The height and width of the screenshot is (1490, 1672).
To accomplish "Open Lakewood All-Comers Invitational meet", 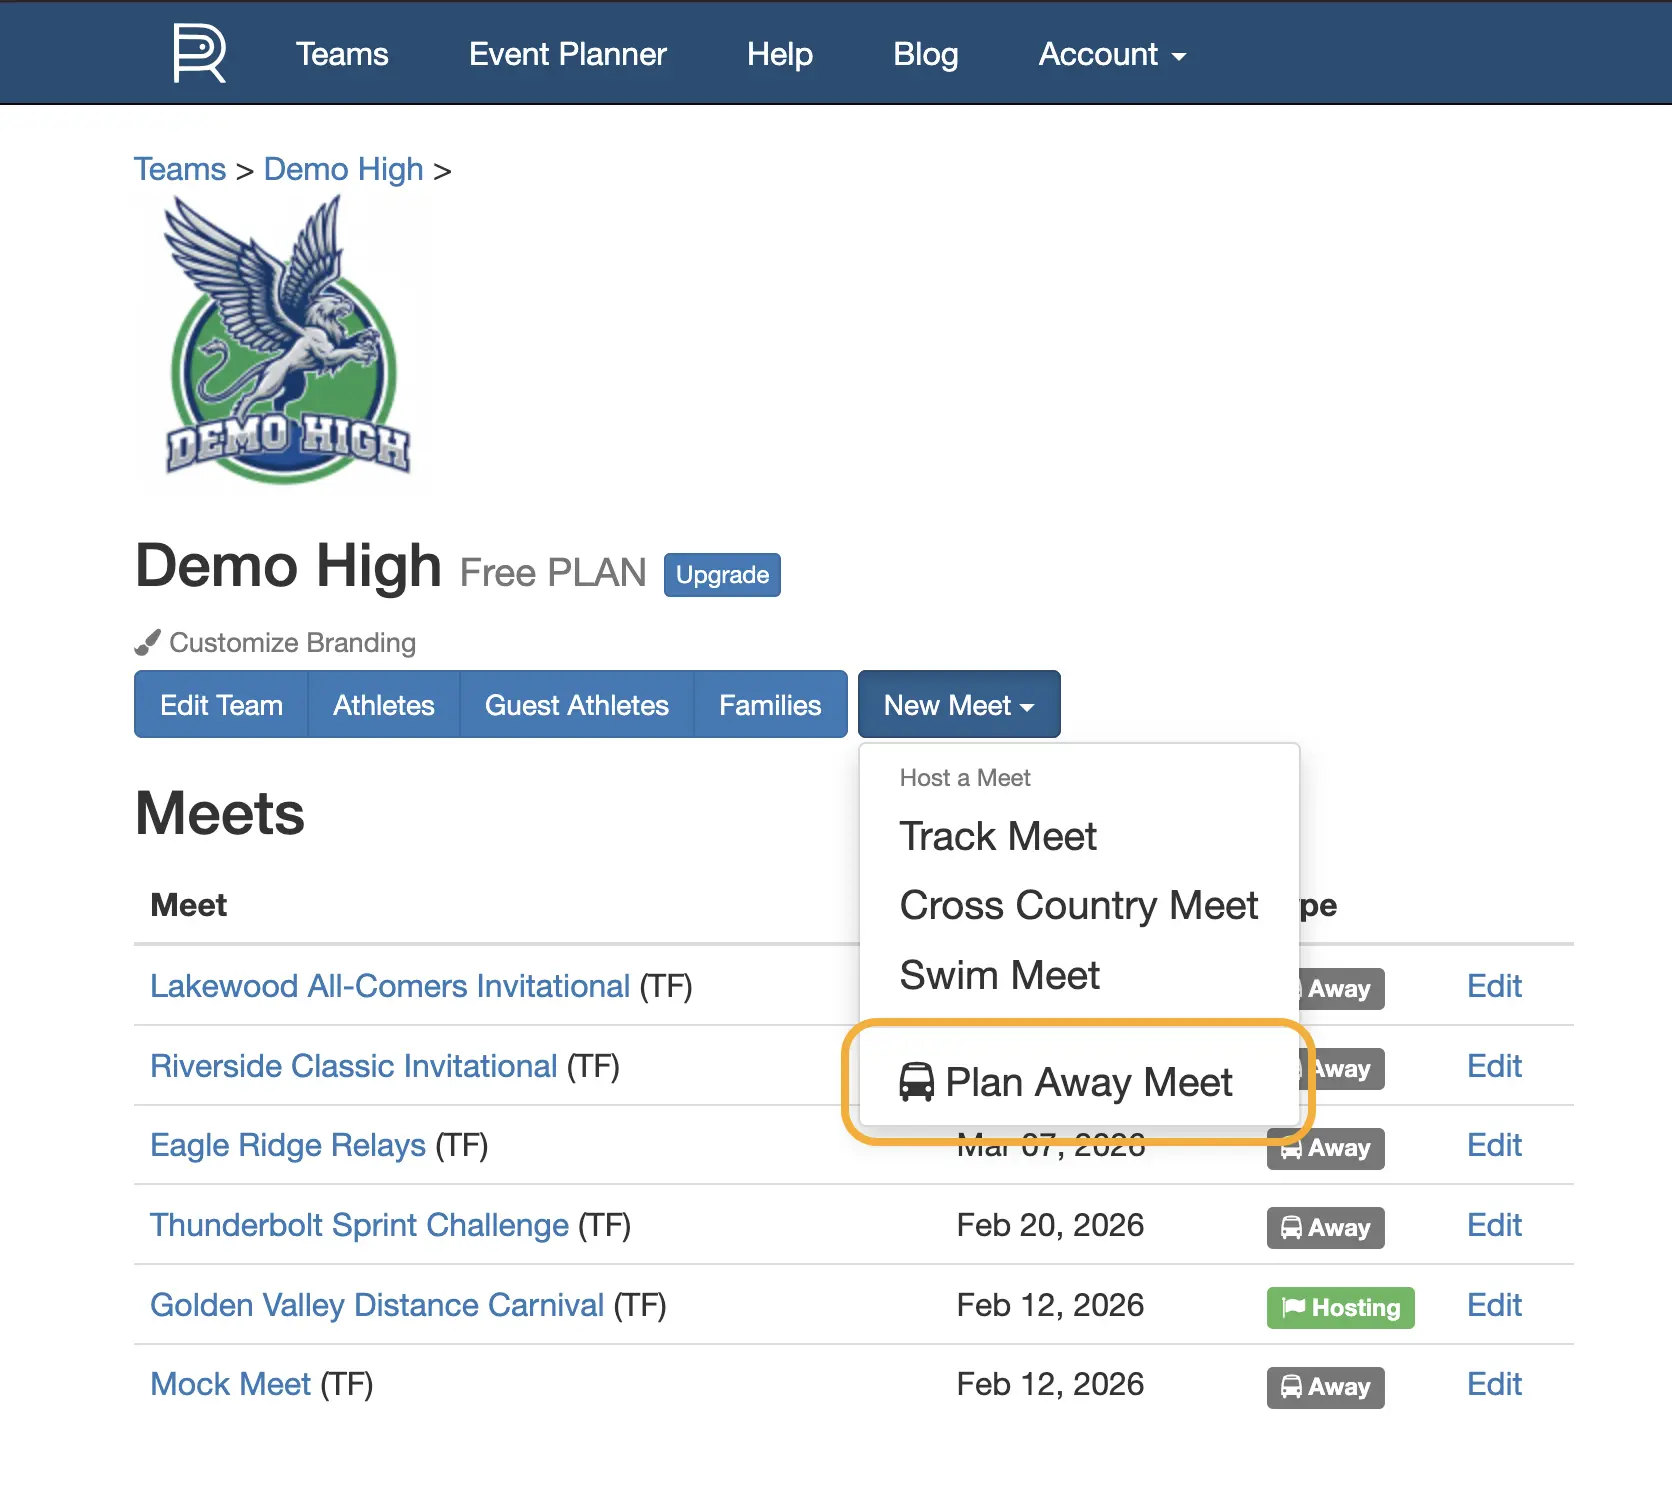I will [x=390, y=986].
